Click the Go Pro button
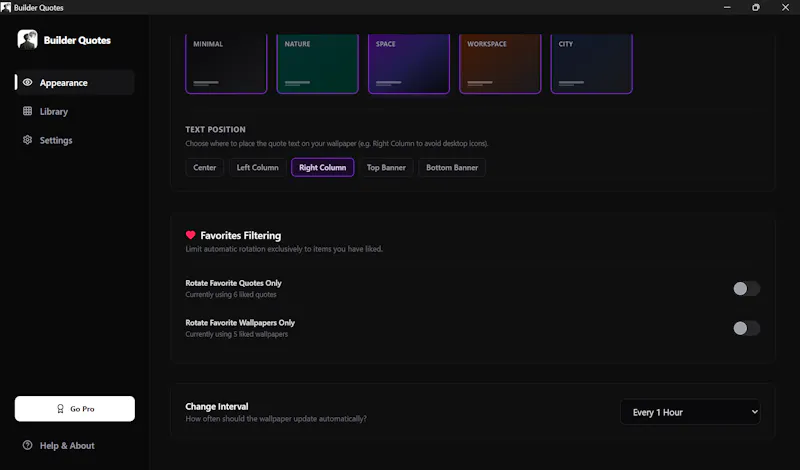The height and width of the screenshot is (470, 800). pyautogui.click(x=74, y=409)
